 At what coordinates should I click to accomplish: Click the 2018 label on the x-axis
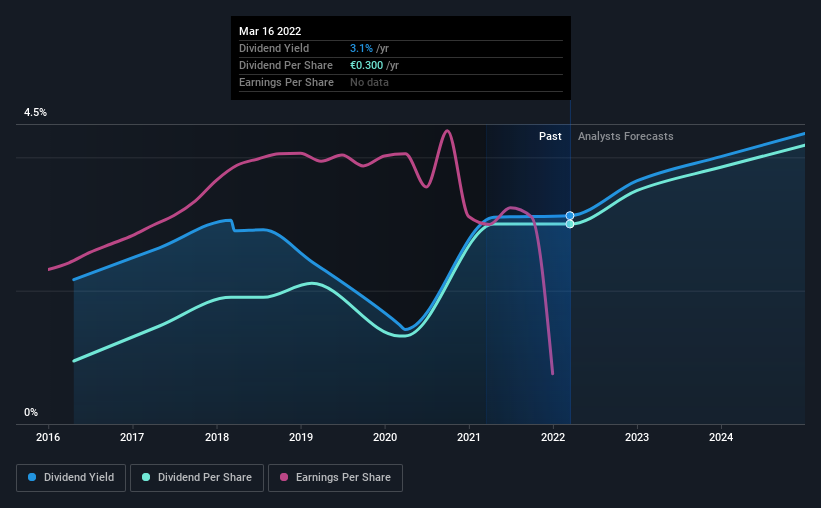click(x=217, y=437)
